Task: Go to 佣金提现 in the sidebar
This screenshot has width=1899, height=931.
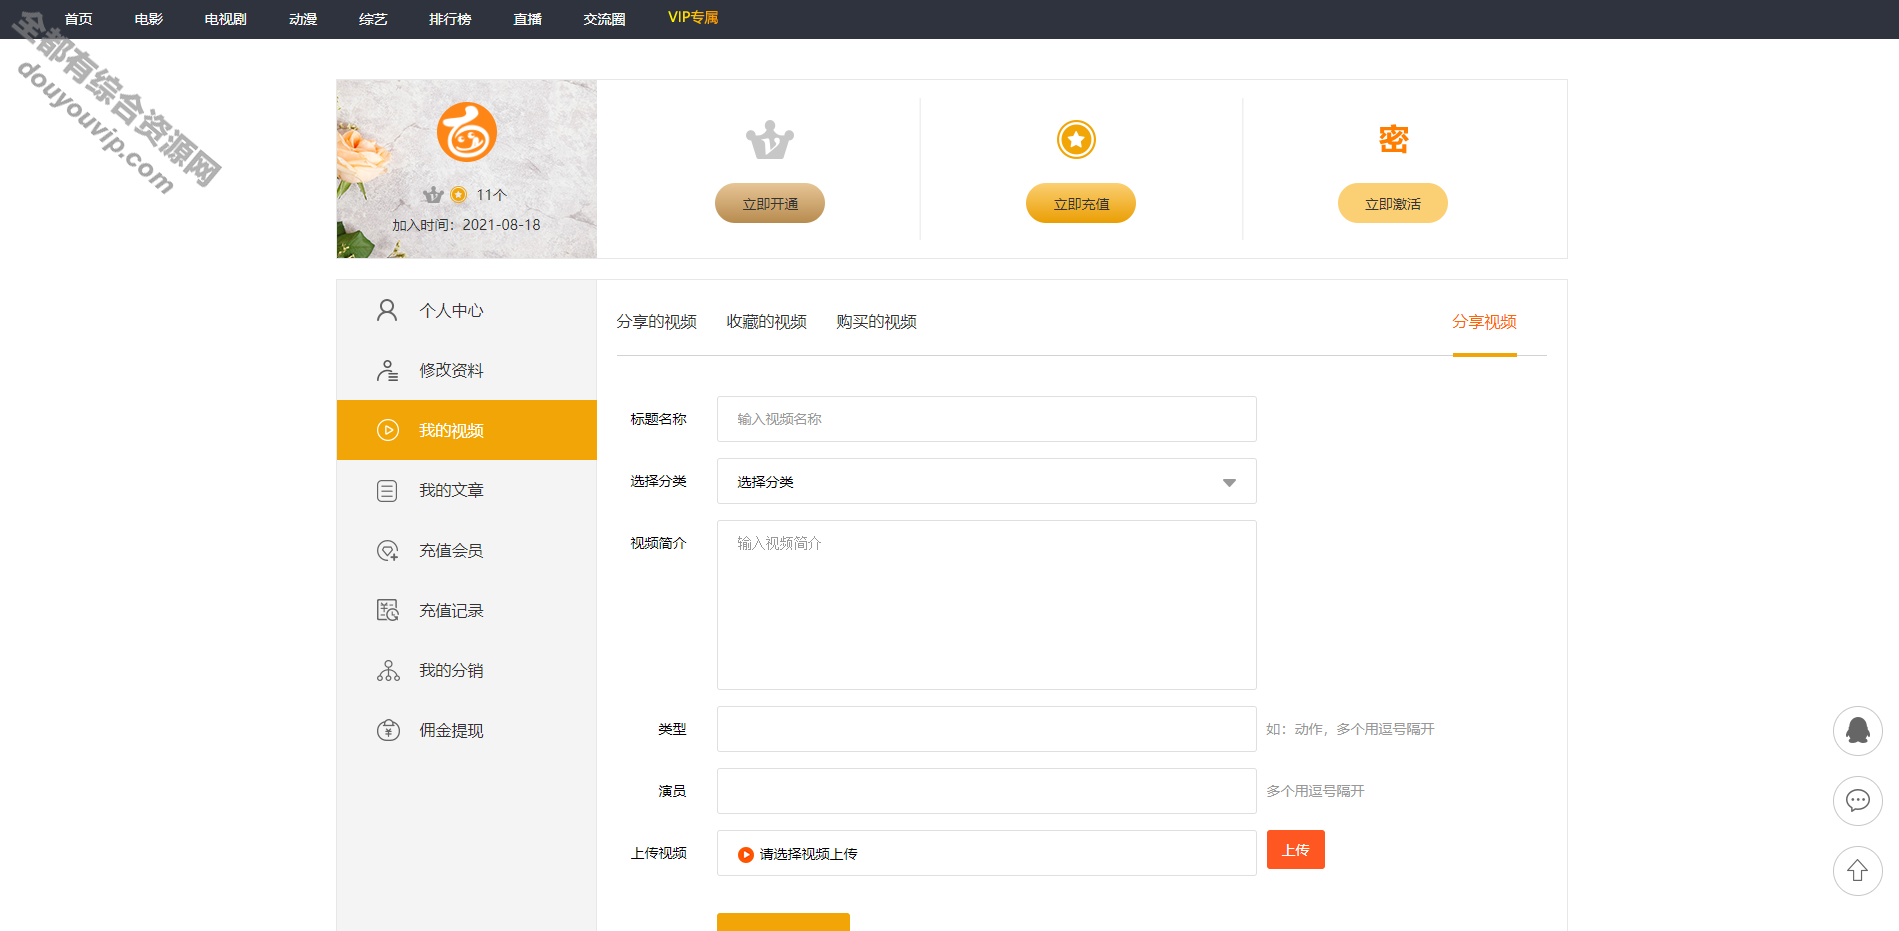Action: 467,730
